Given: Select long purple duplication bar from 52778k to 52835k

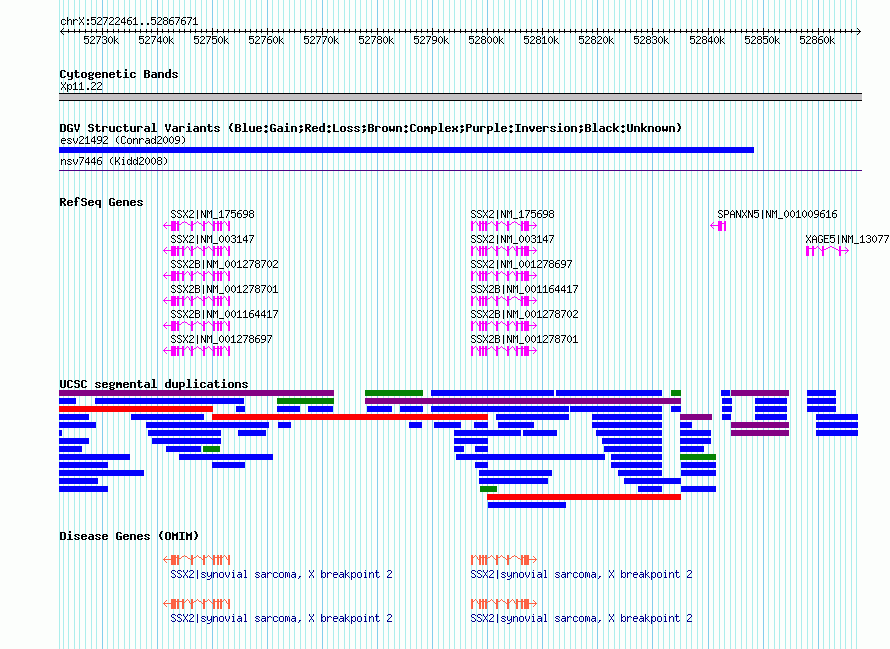Looking at the screenshot, I should click(523, 401).
